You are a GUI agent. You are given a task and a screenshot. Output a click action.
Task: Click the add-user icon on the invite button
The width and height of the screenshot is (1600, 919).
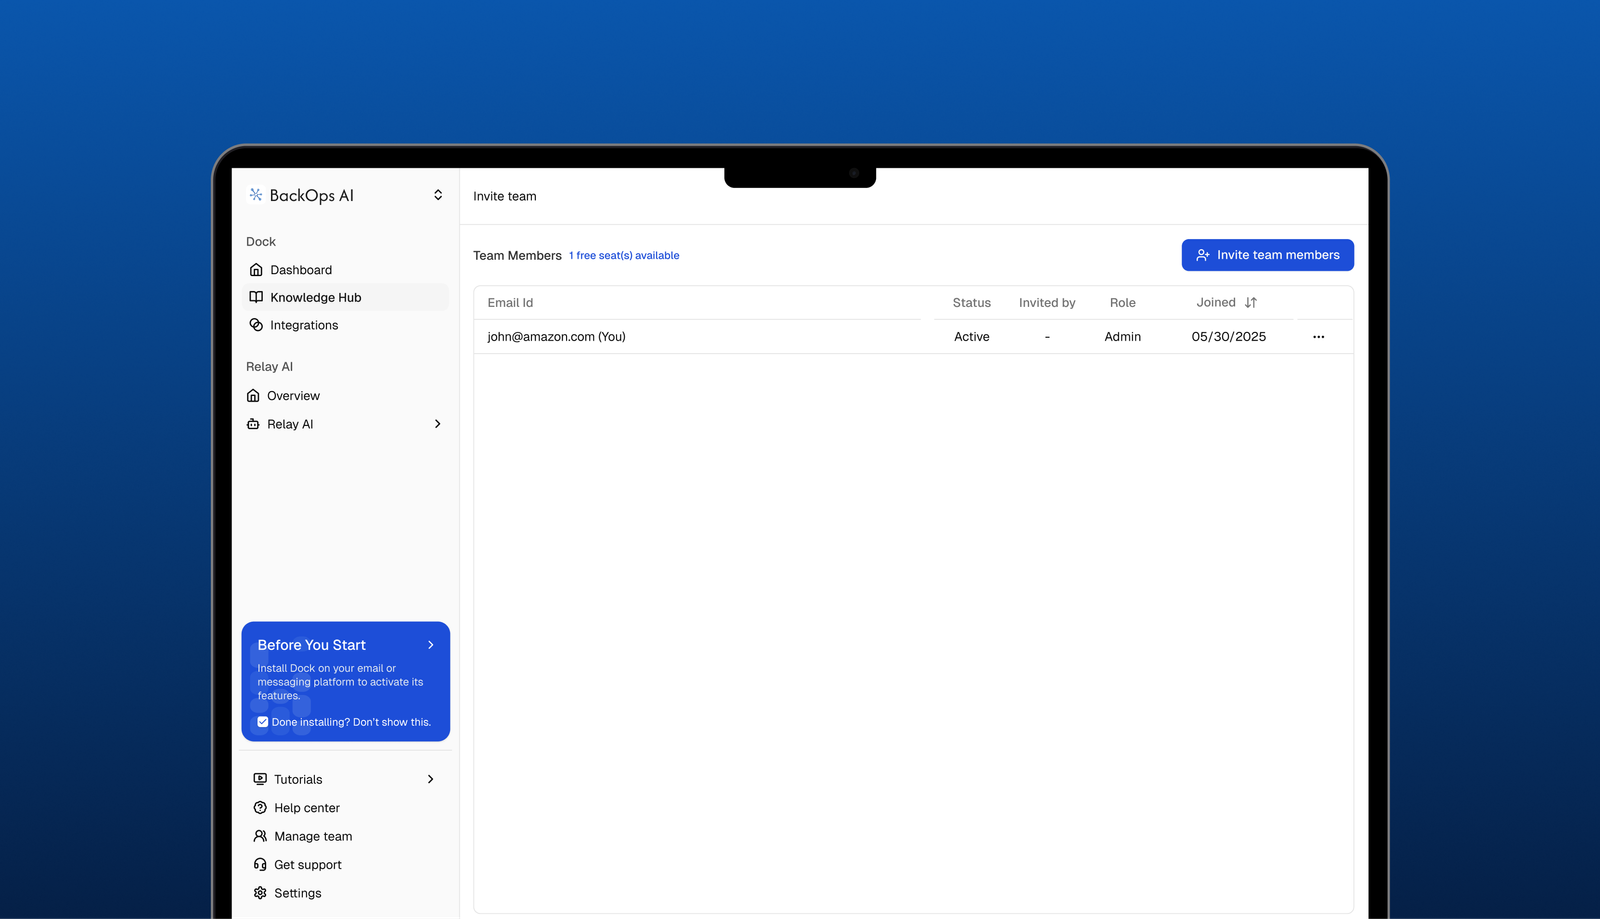click(1203, 255)
